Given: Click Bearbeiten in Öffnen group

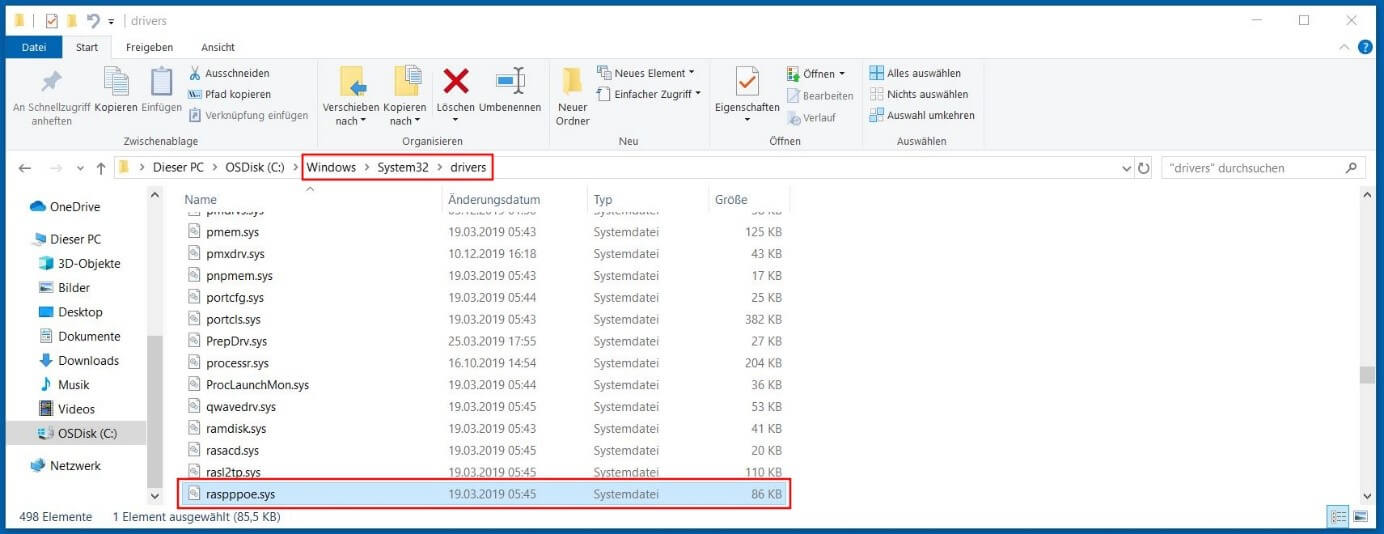Looking at the screenshot, I should (820, 96).
